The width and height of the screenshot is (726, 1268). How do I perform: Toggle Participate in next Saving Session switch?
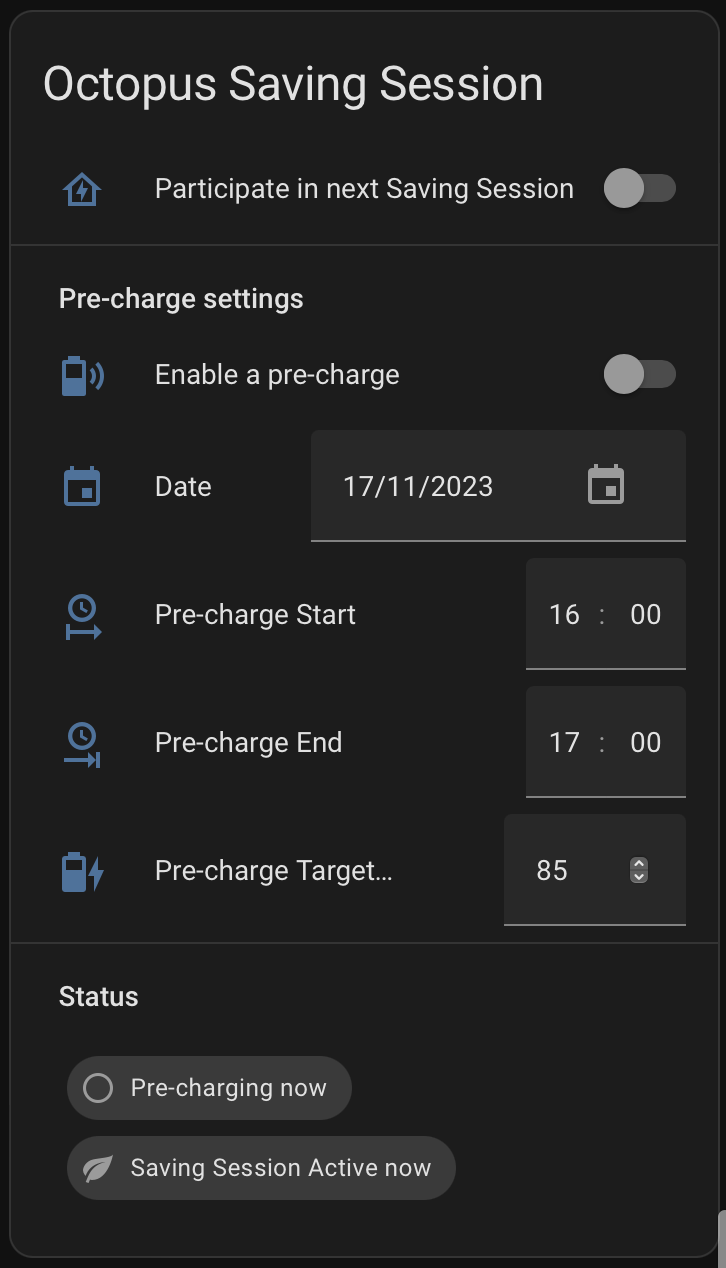[640, 188]
